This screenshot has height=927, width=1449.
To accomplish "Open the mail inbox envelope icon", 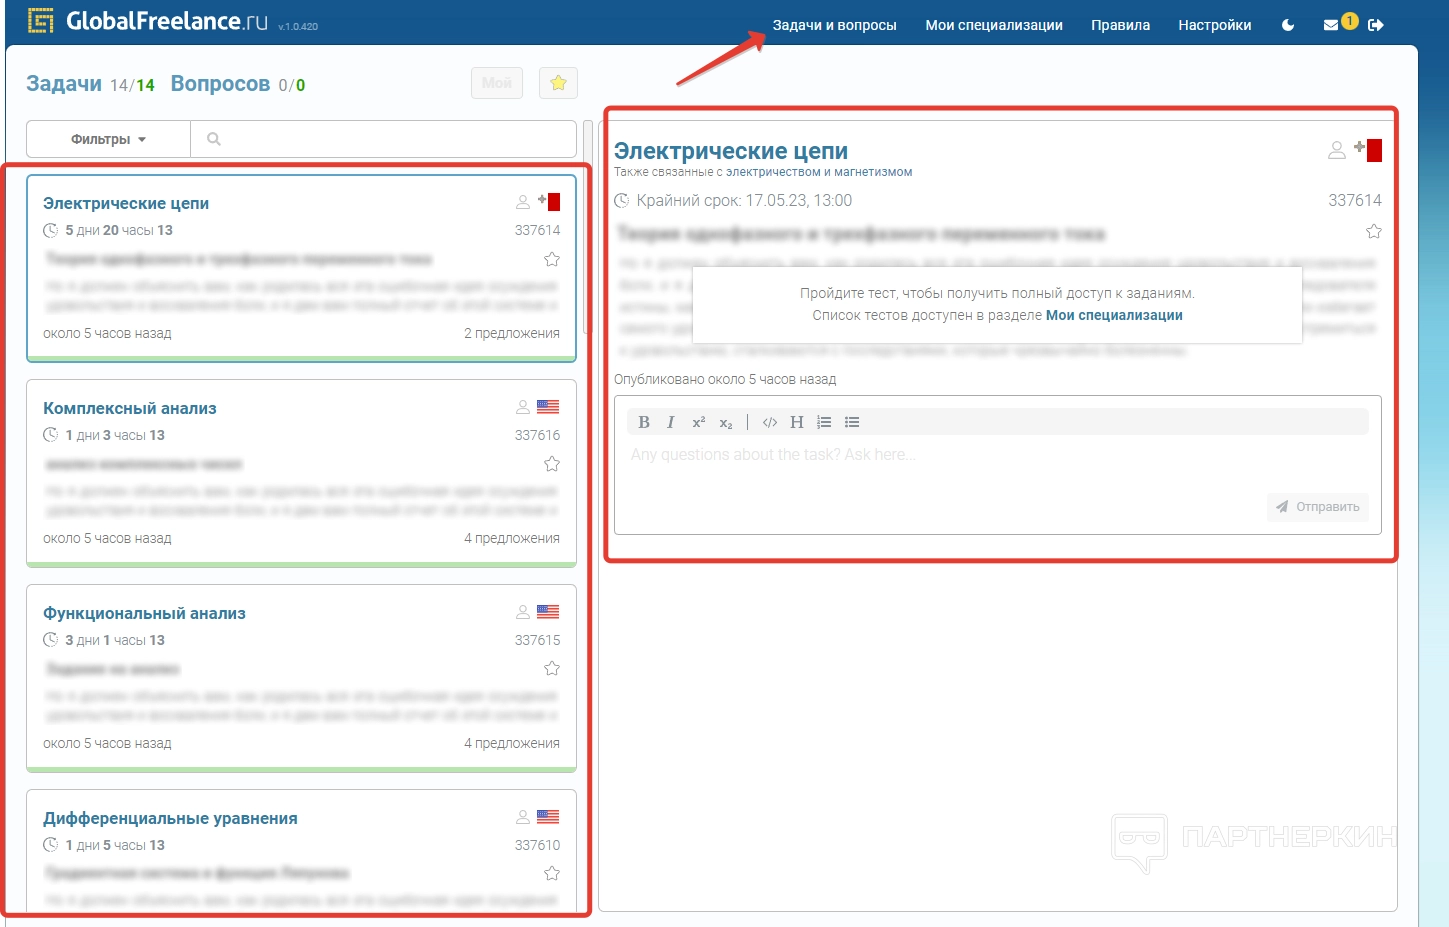I will coord(1331,25).
